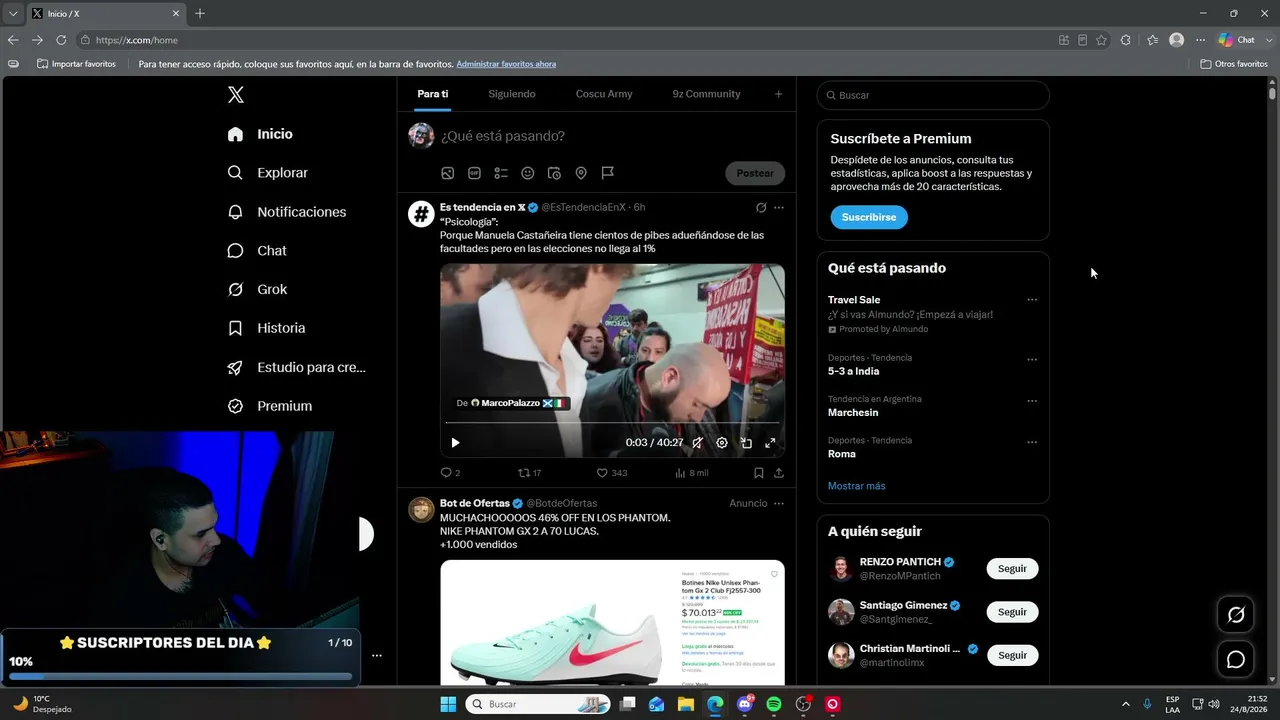Click the Postear button

pyautogui.click(x=755, y=173)
